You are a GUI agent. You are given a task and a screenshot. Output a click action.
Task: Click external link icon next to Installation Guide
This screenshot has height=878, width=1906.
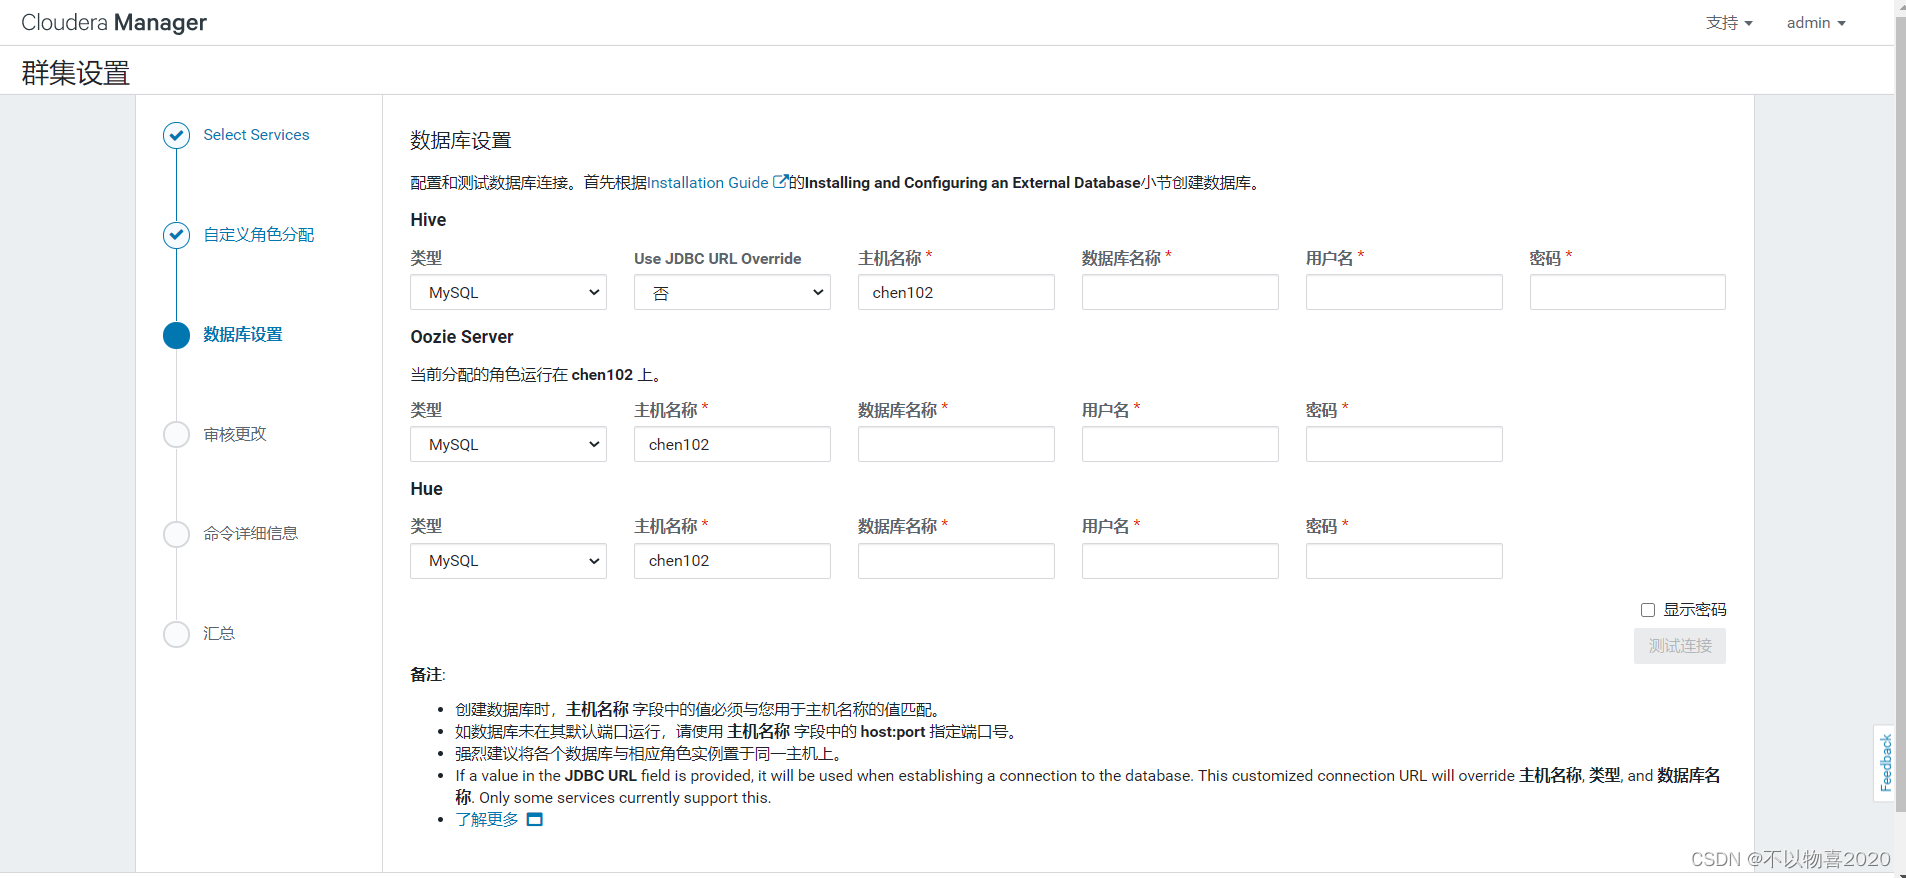click(x=780, y=182)
